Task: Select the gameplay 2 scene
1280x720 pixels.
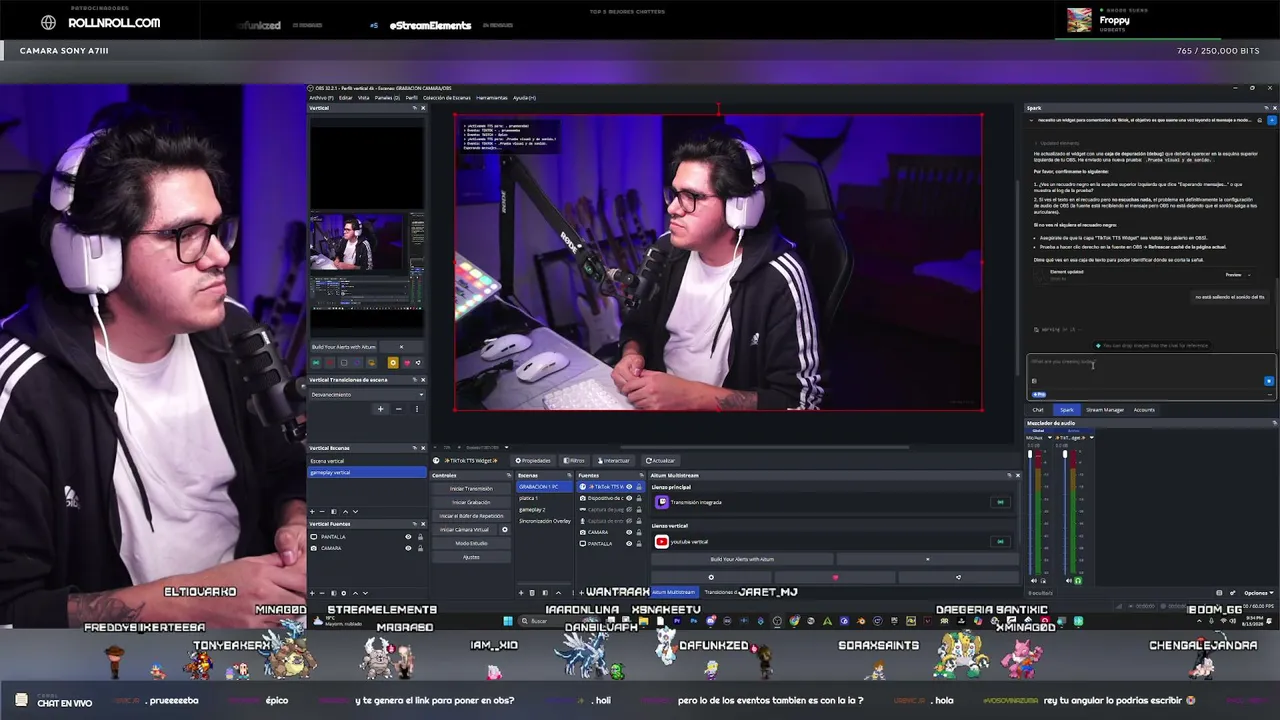Action: click(543, 510)
